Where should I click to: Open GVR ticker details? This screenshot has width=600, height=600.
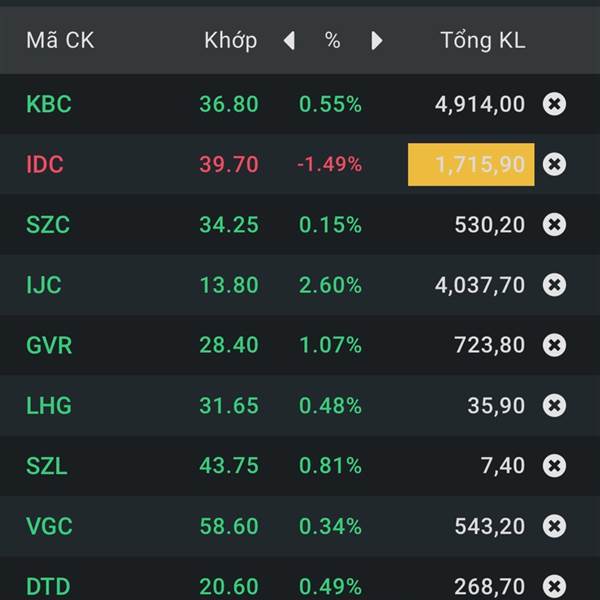[x=49, y=345]
